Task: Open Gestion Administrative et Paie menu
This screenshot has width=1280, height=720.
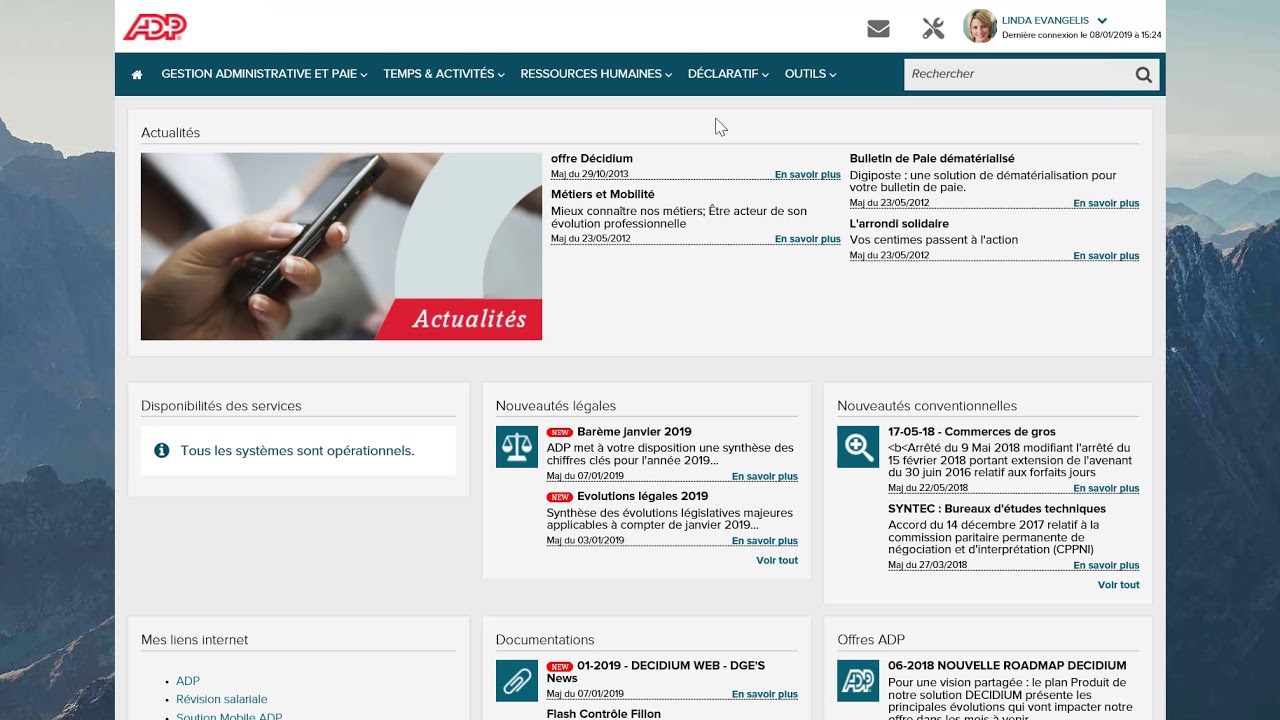Action: [x=264, y=74]
